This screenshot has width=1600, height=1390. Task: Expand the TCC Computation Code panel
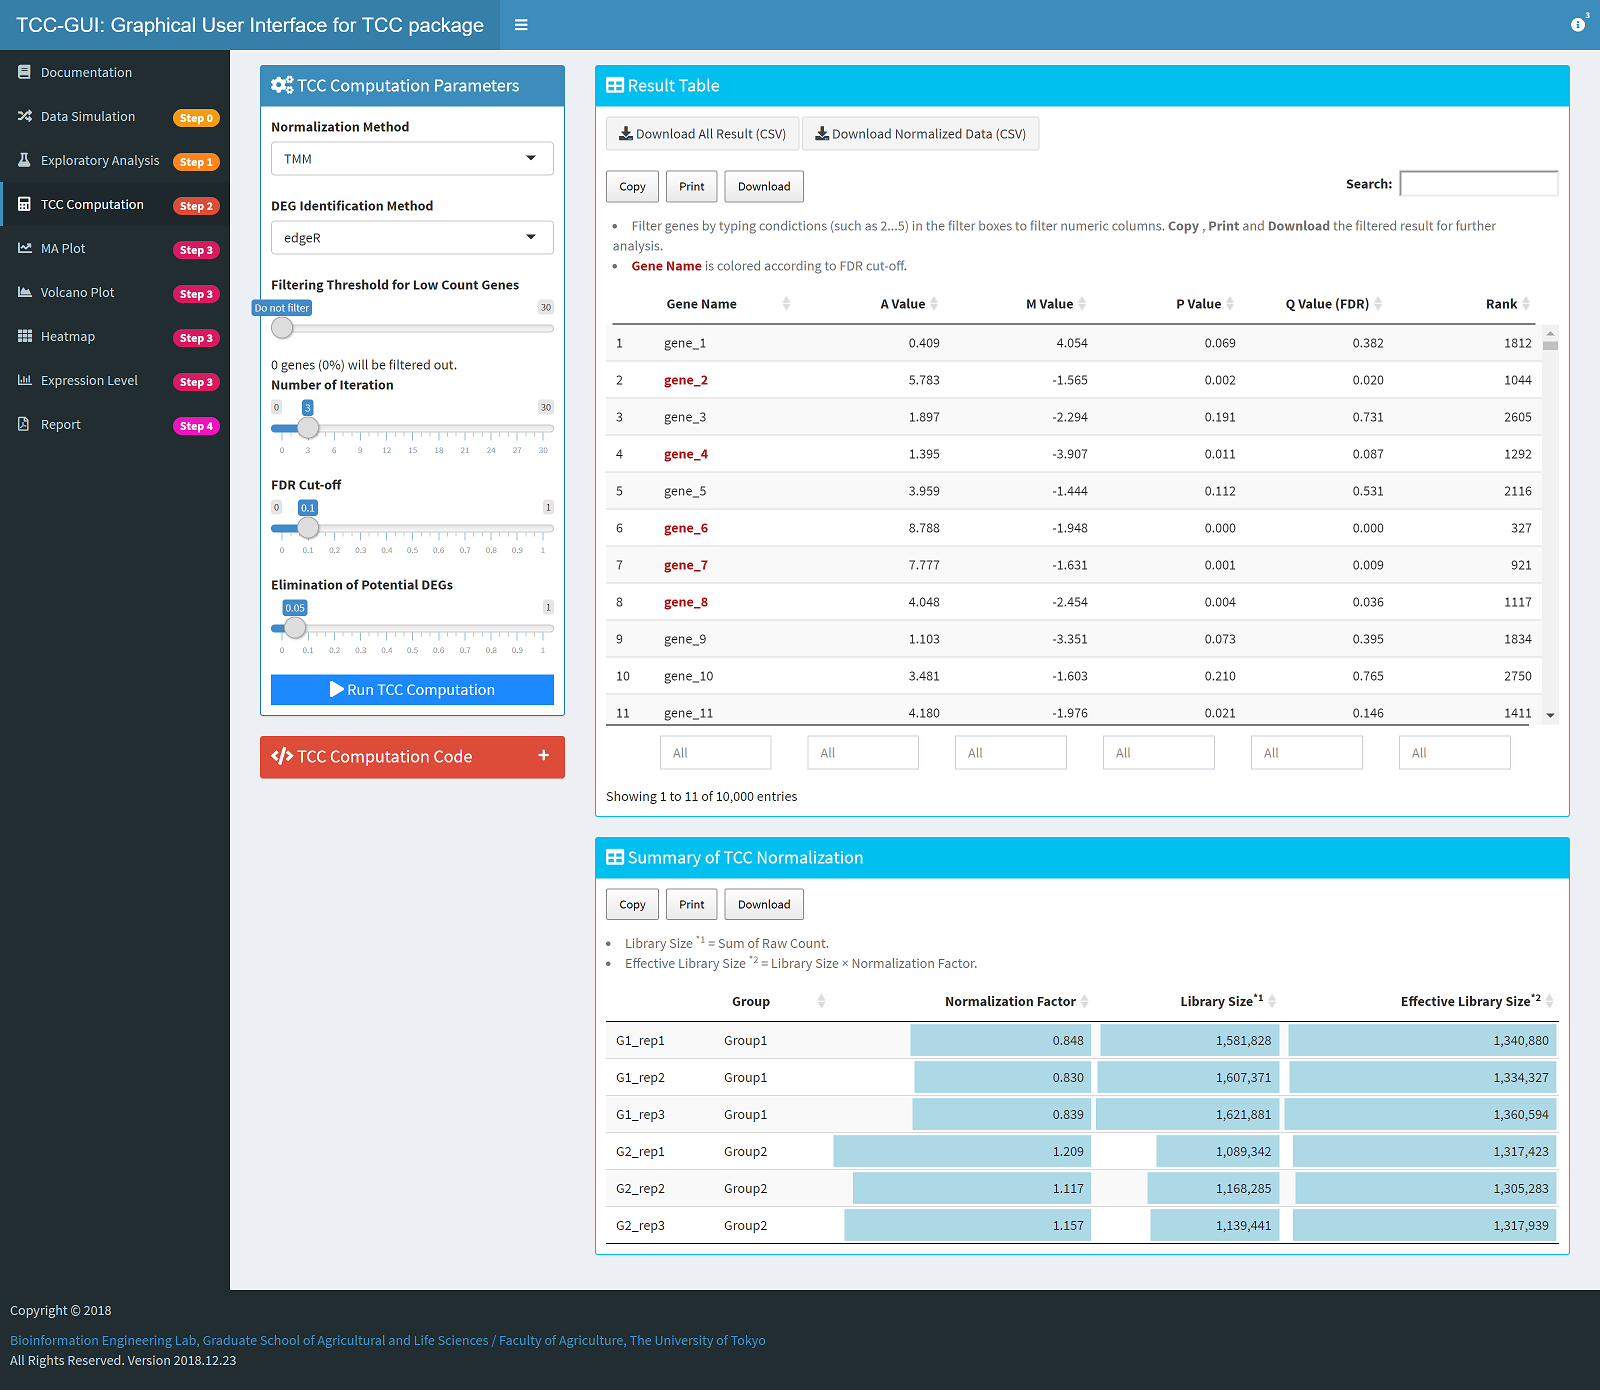(x=543, y=756)
